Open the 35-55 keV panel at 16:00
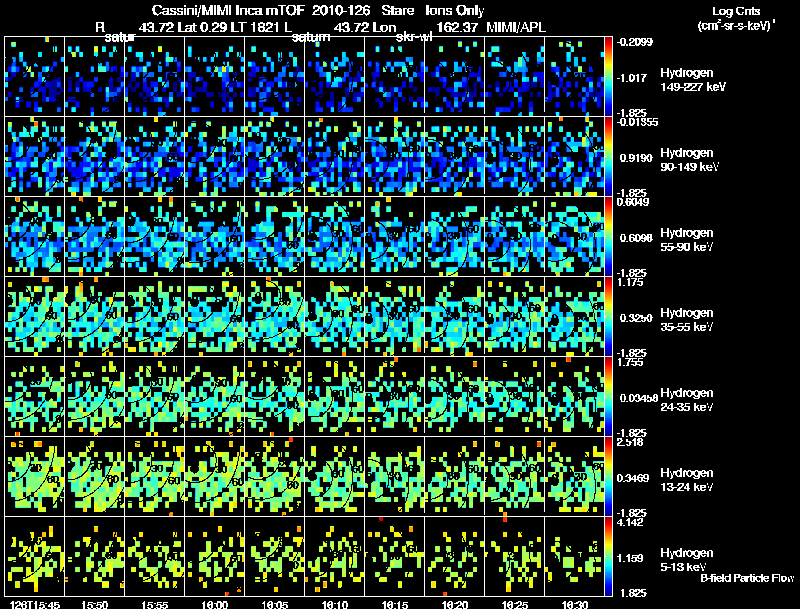Screen dimensions: 800x609 (x=214, y=316)
